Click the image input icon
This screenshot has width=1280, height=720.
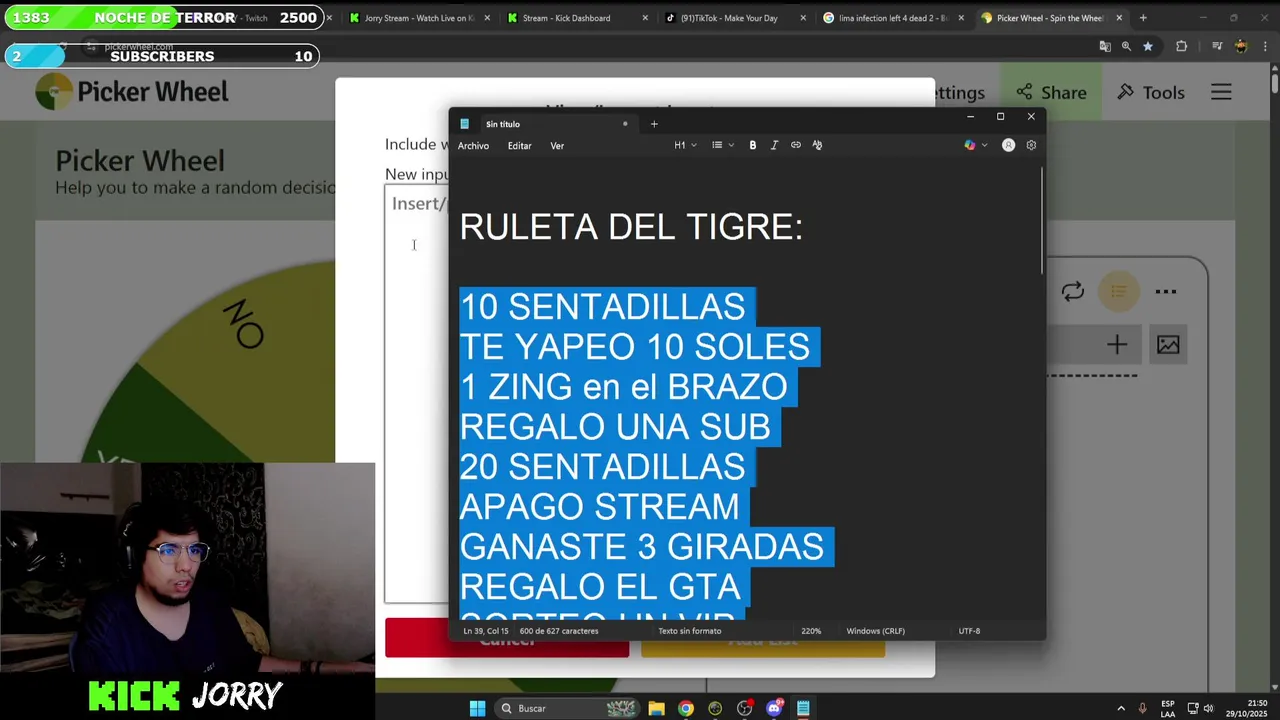1168,345
